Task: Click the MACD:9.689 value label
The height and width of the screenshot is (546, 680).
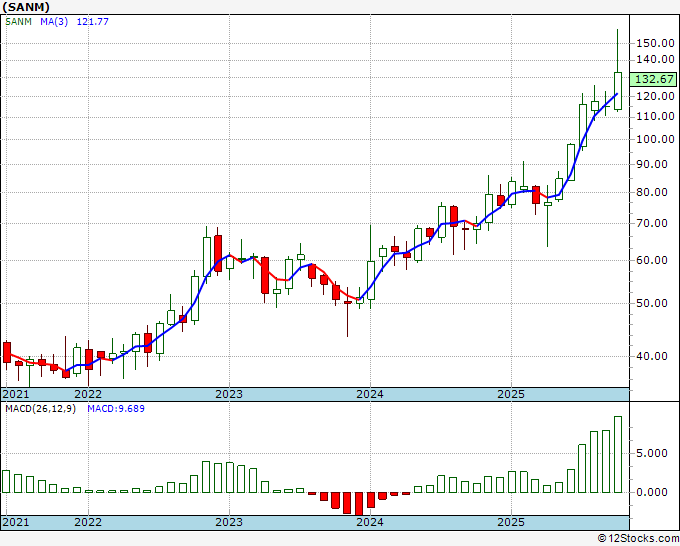Action: click(x=116, y=409)
